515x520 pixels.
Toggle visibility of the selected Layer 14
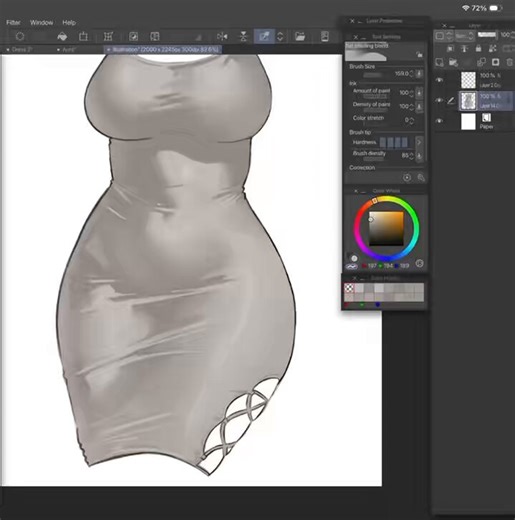pos(440,100)
